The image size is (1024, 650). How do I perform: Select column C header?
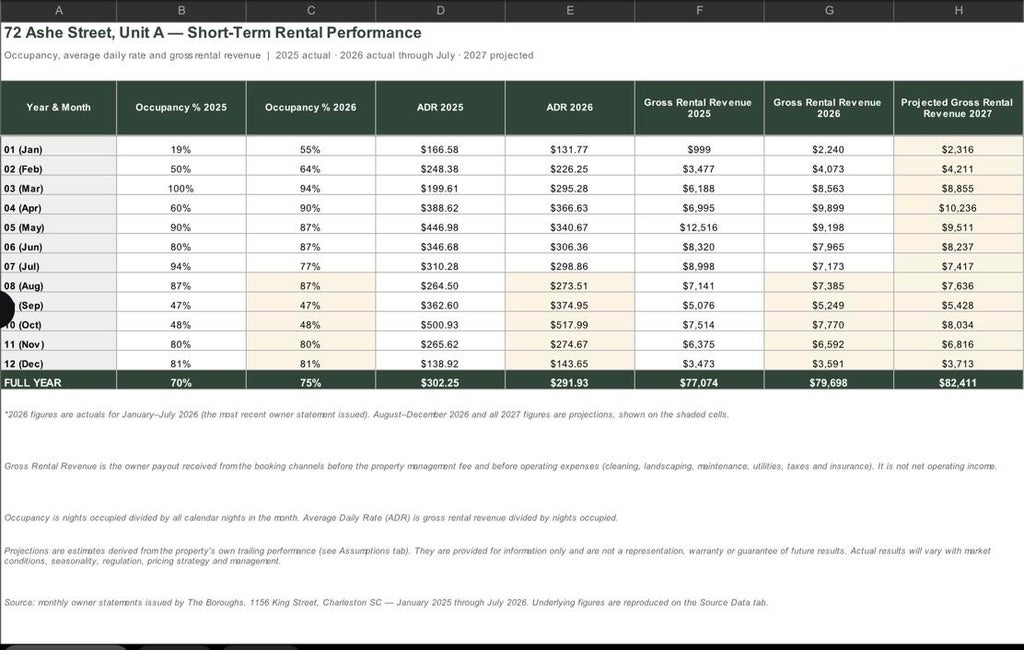[311, 10]
